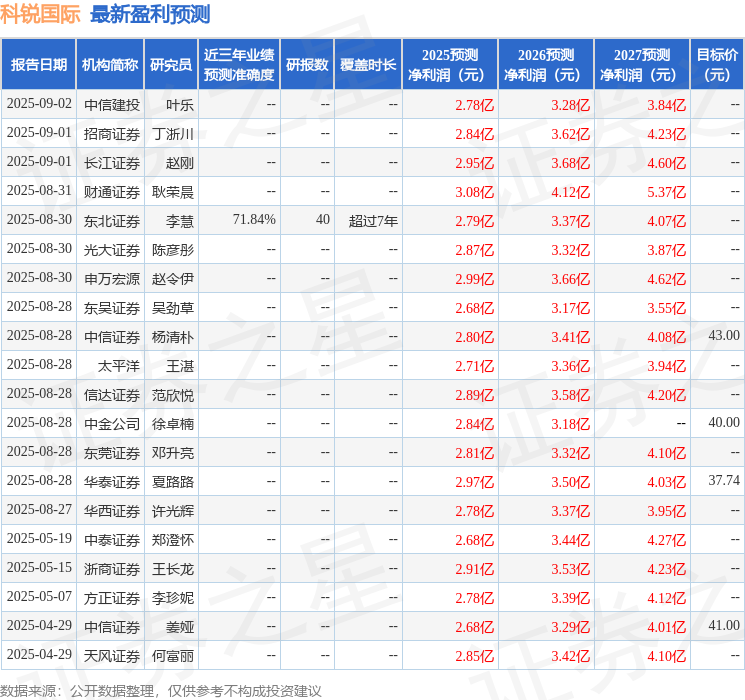This screenshot has width=745, height=700.
Task: Click the 数据来源 disclaimer footer text
Action: [x=161, y=690]
